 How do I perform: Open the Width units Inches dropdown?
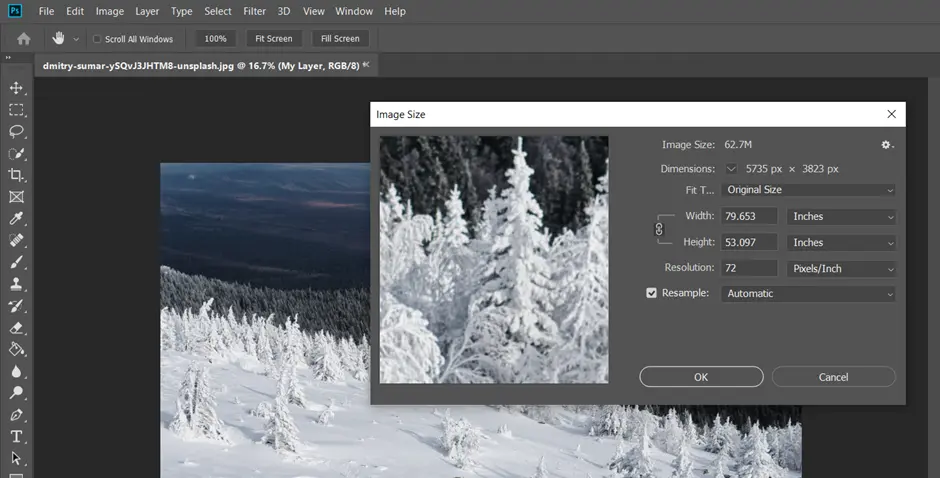tap(841, 217)
